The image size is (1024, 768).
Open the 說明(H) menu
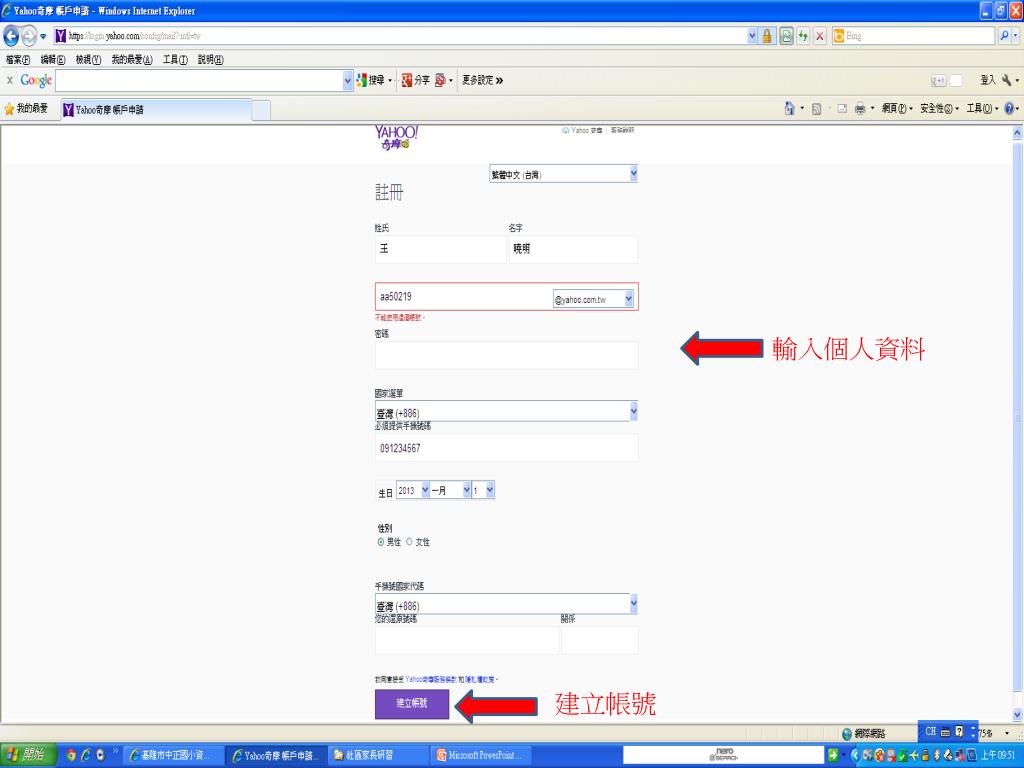[x=210, y=60]
